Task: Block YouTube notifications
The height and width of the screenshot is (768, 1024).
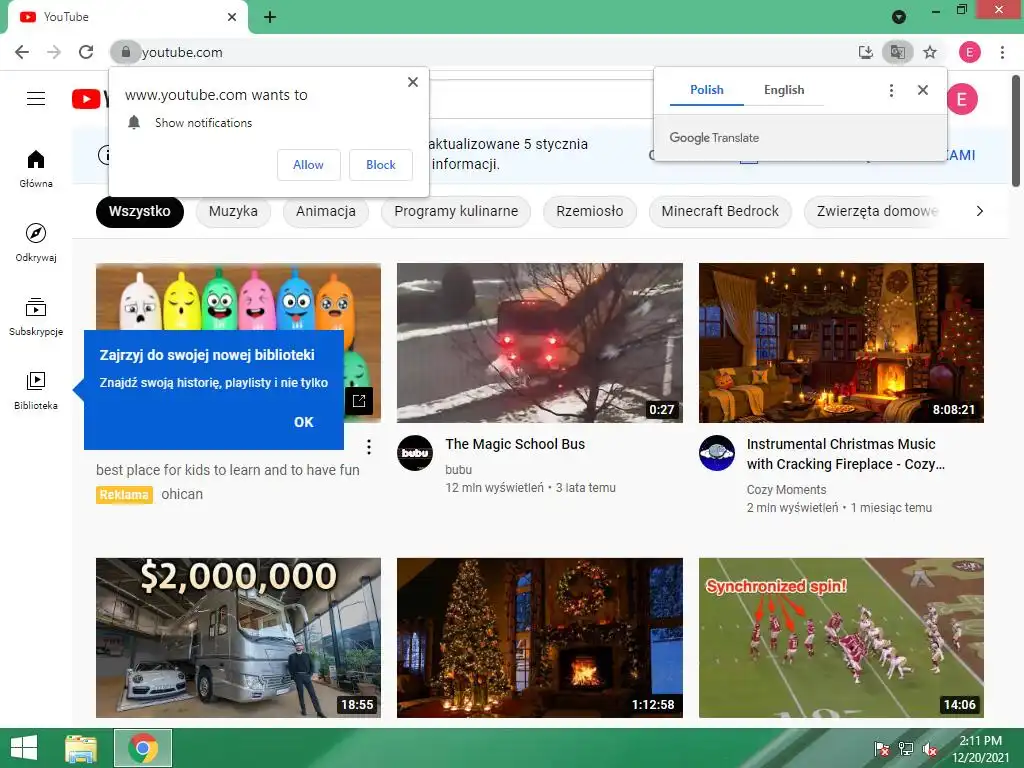Action: [x=381, y=165]
